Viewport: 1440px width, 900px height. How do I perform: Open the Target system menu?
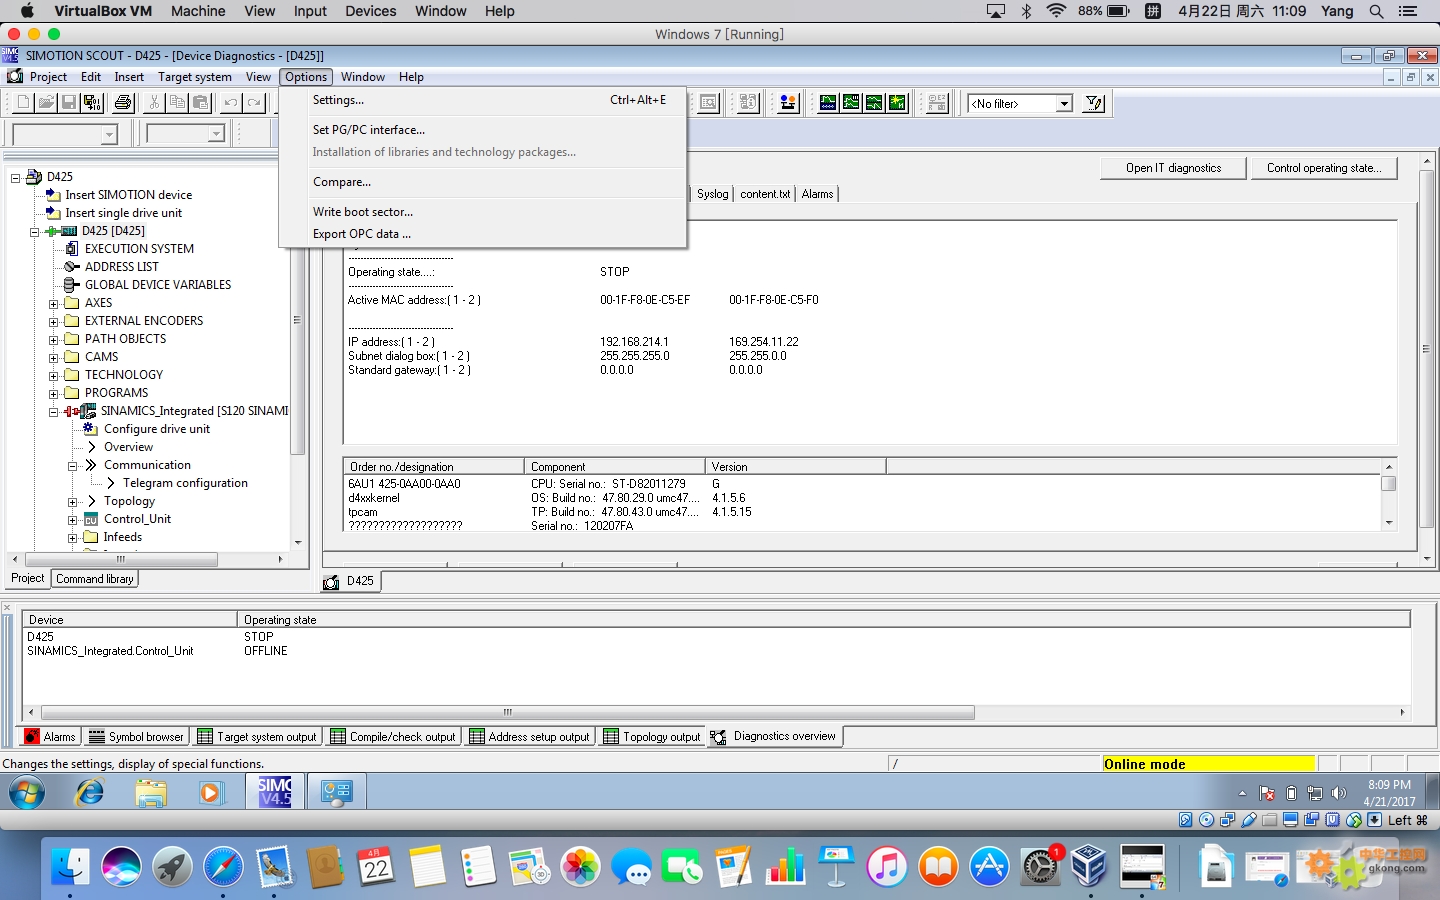pos(194,77)
